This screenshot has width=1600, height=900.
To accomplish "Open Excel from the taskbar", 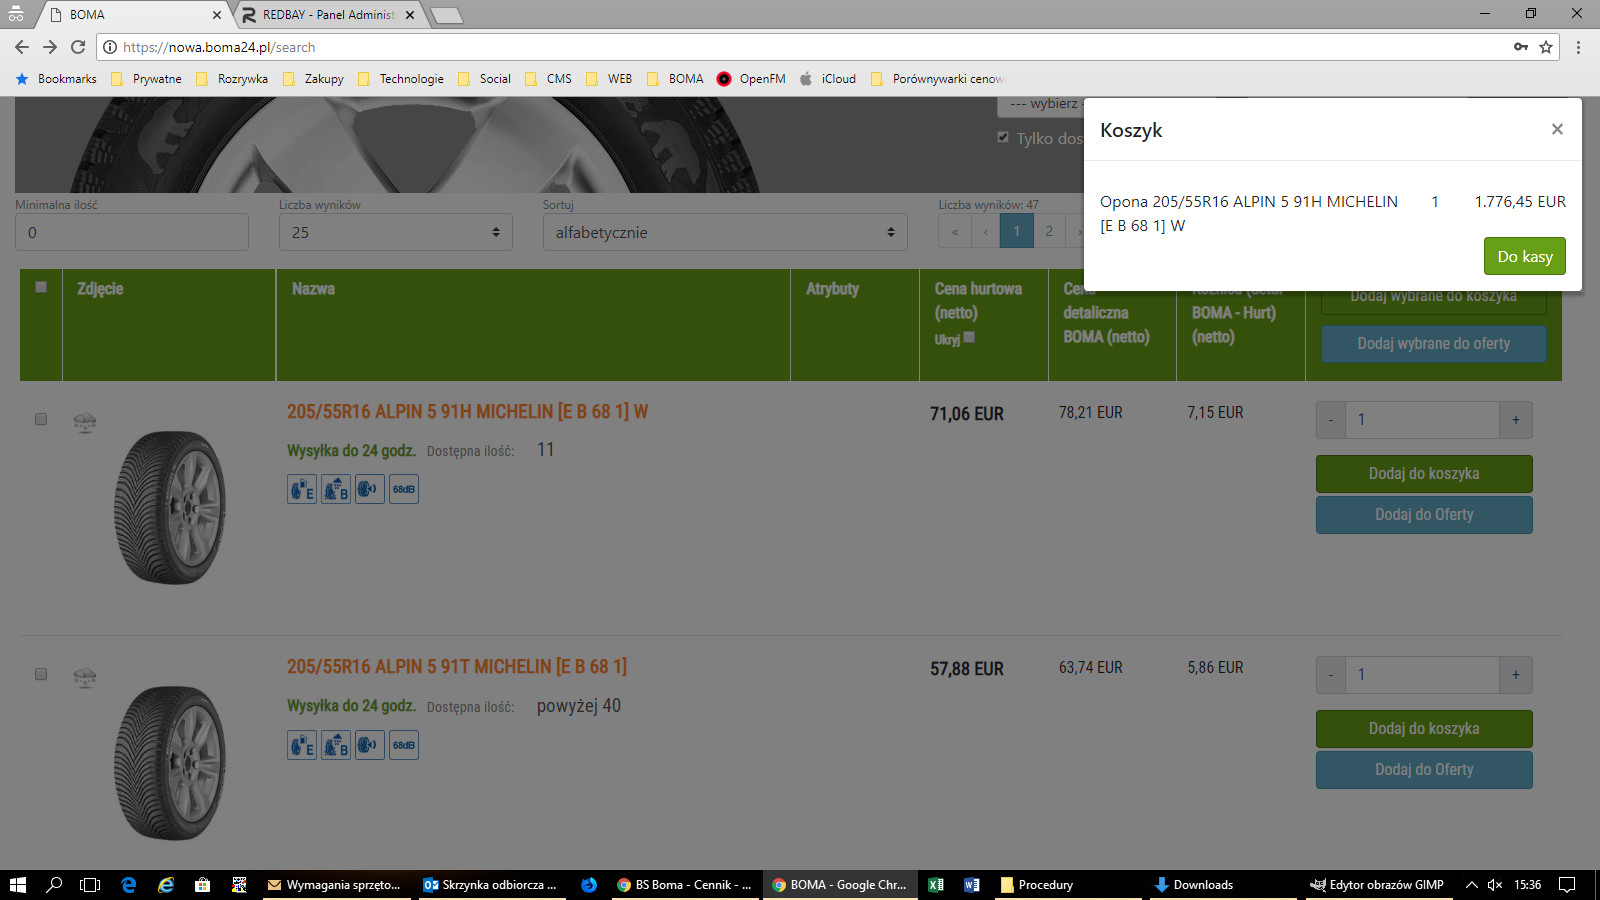I will coord(936,885).
